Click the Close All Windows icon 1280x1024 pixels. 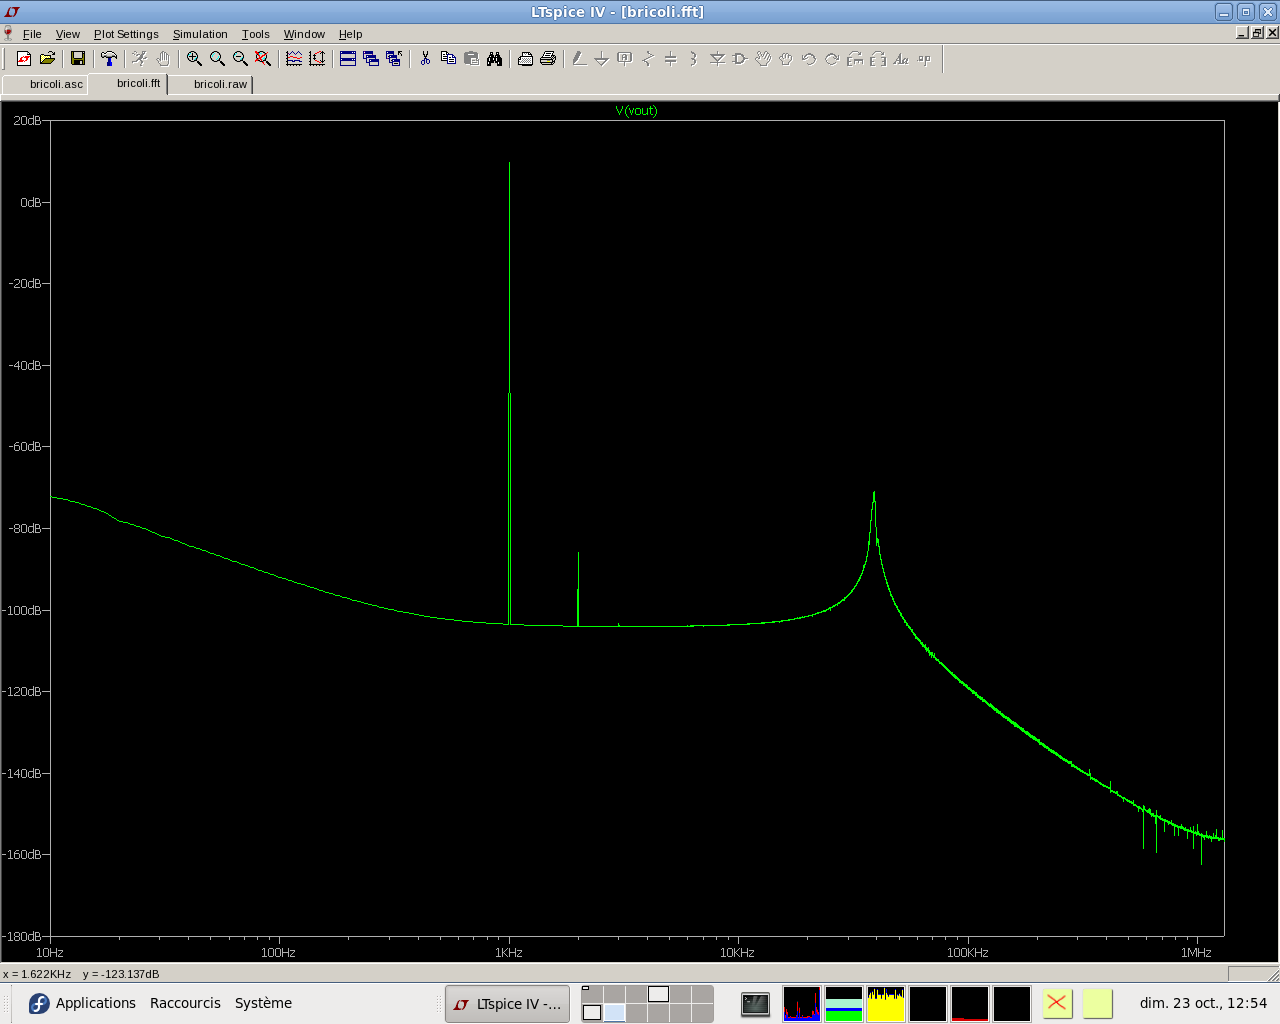(394, 59)
